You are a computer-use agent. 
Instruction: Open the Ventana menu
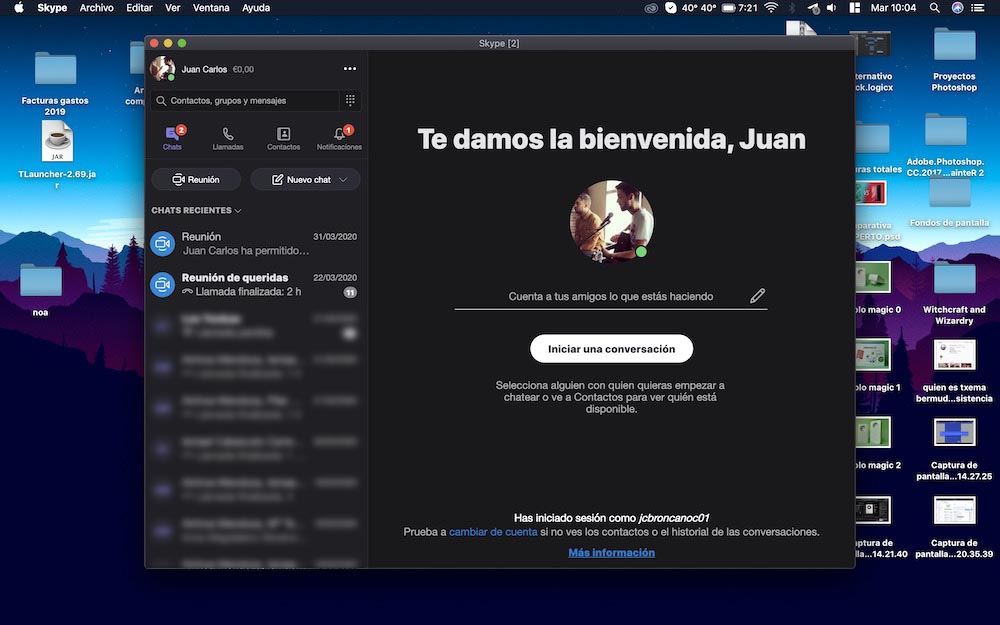coord(211,8)
